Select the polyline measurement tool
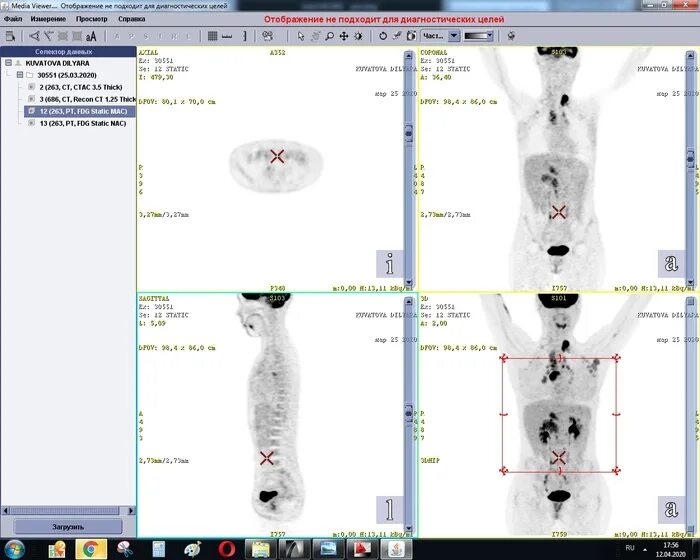Image resolution: width=700 pixels, height=560 pixels. coord(48,36)
